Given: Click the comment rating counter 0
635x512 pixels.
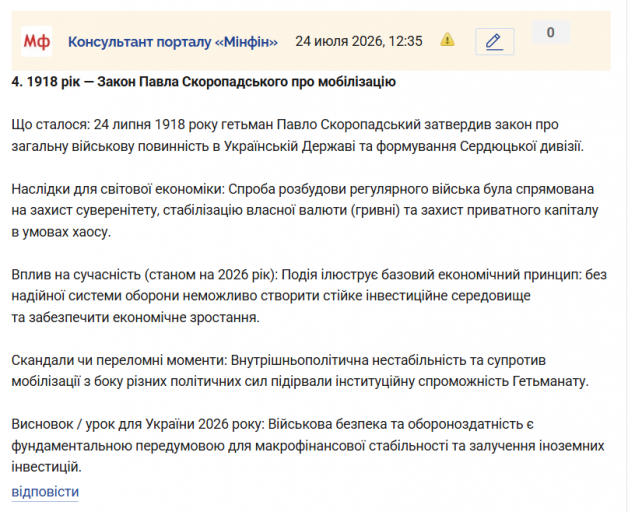Looking at the screenshot, I should [551, 32].
